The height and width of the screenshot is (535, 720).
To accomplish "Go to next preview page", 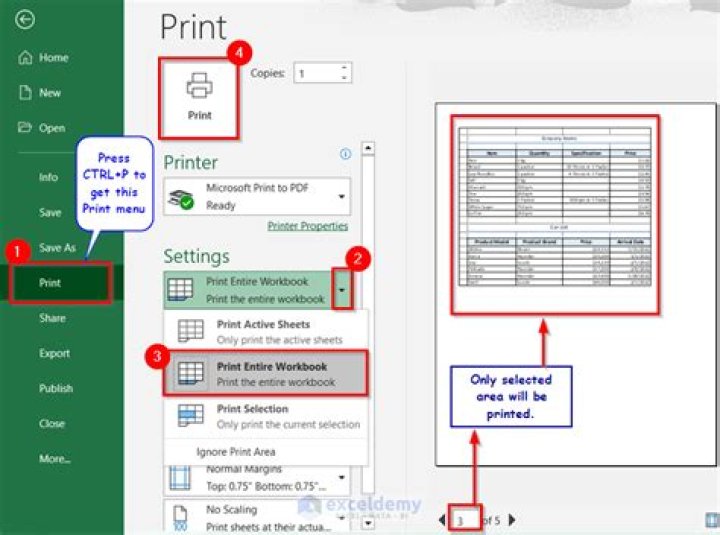I will [x=512, y=520].
